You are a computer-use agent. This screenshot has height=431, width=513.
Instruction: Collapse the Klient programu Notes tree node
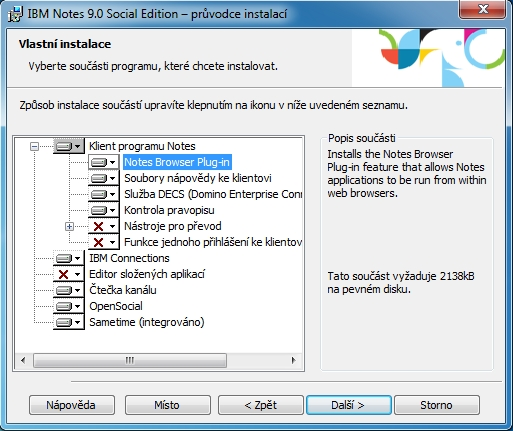point(34,146)
